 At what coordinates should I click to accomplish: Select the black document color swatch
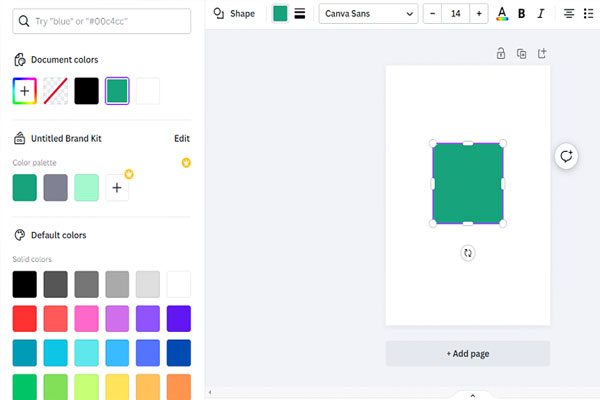point(87,91)
